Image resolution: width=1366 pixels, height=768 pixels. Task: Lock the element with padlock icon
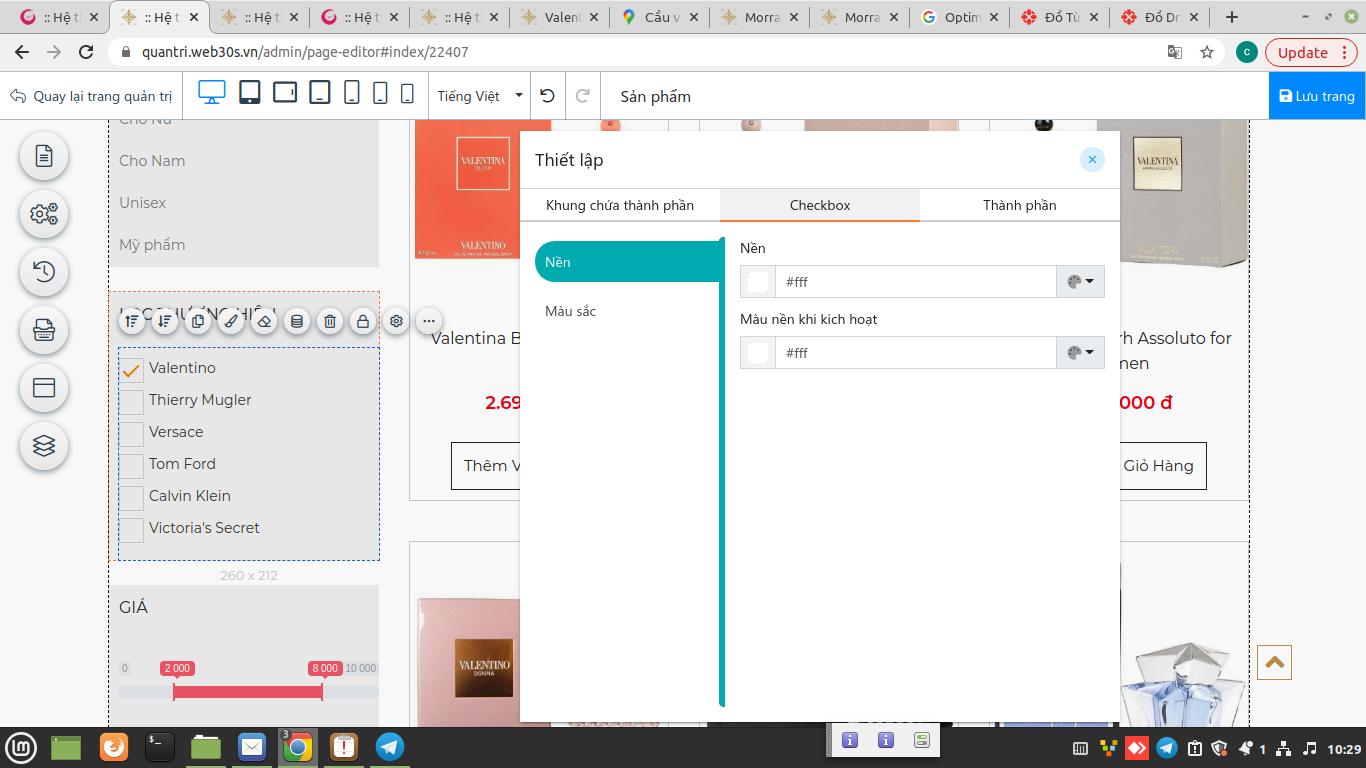pyautogui.click(x=363, y=321)
